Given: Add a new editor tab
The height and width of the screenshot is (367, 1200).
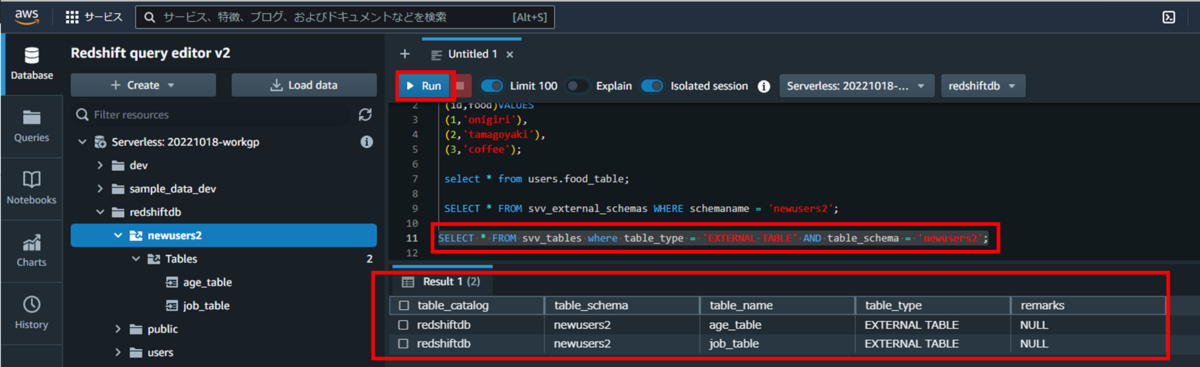Looking at the screenshot, I should 405,54.
